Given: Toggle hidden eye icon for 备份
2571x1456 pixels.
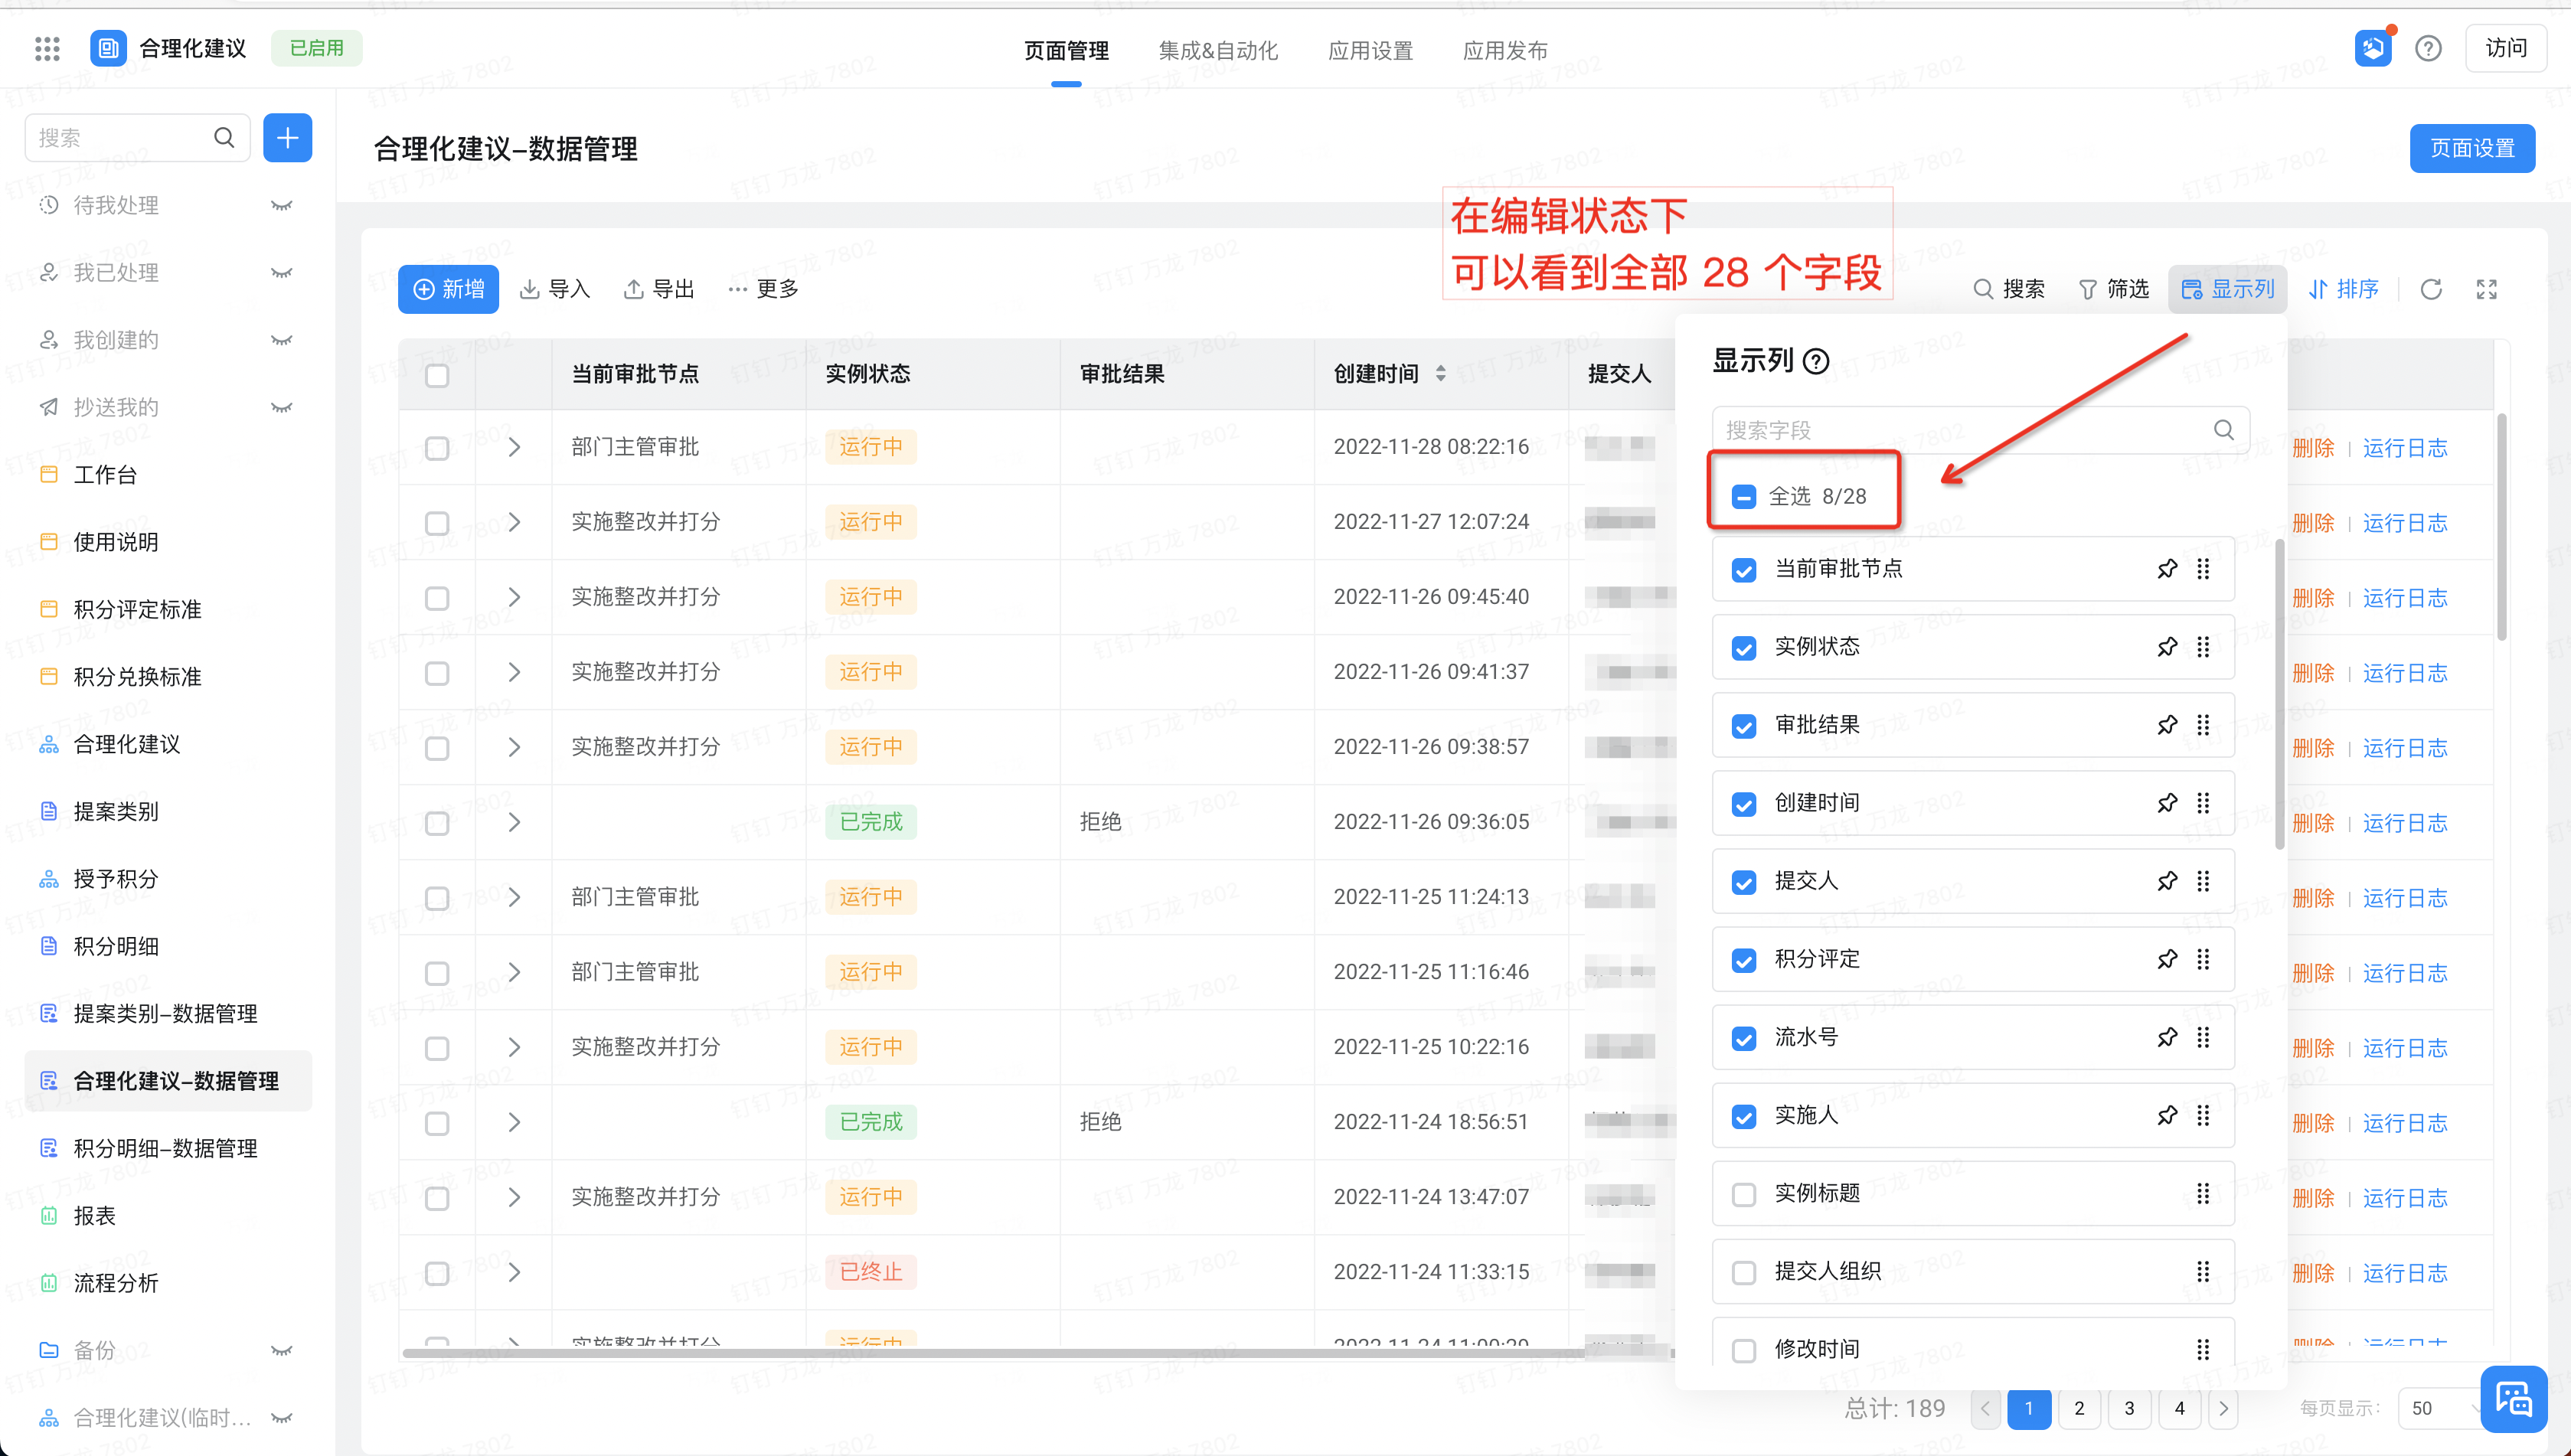Looking at the screenshot, I should click(x=282, y=1350).
